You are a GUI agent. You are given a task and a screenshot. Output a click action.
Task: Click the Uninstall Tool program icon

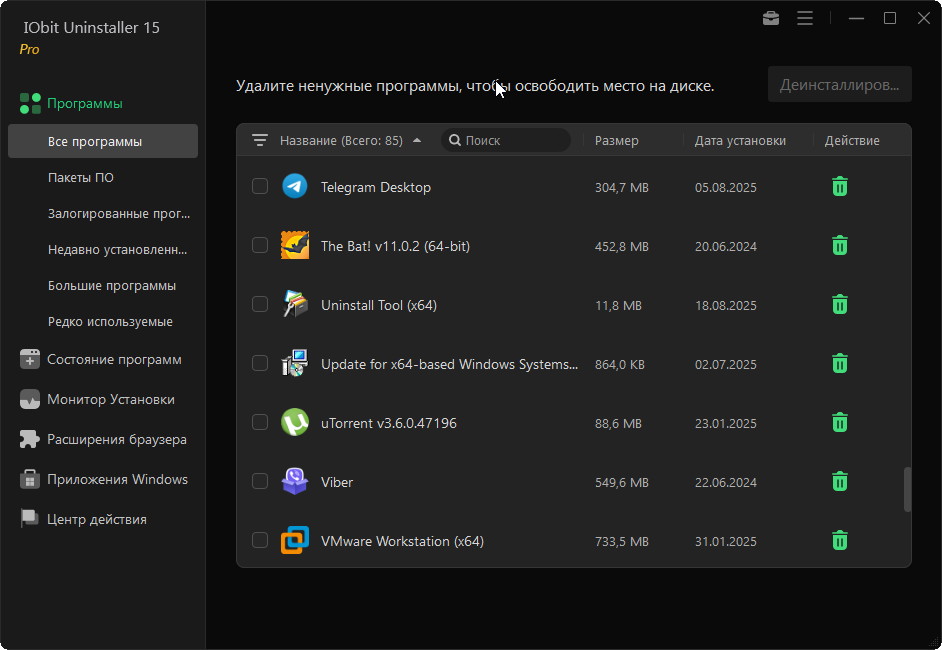(x=295, y=305)
